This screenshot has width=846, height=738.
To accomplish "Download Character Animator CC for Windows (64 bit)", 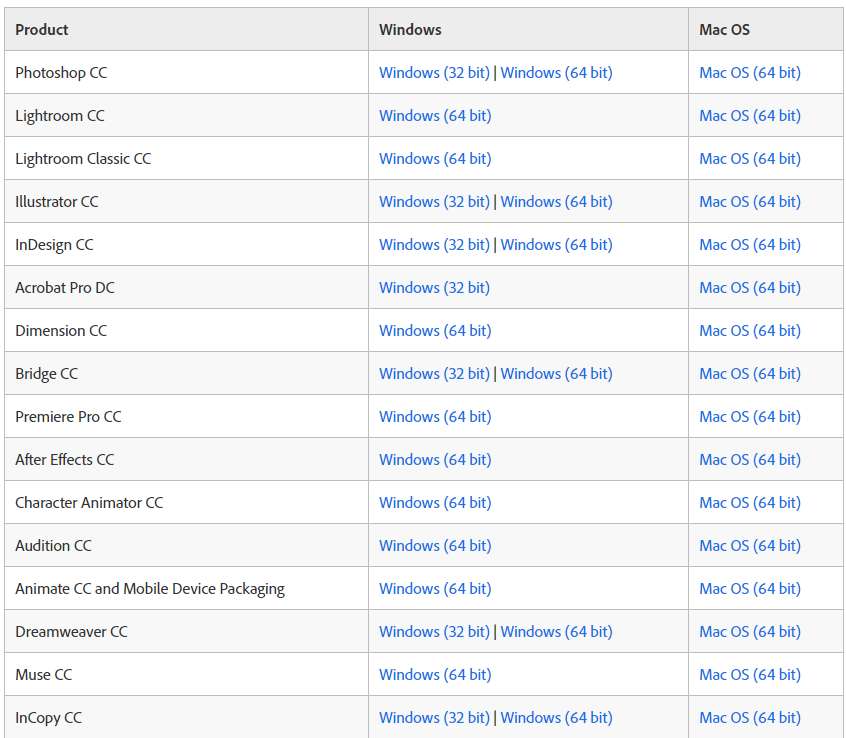I will tap(435, 503).
